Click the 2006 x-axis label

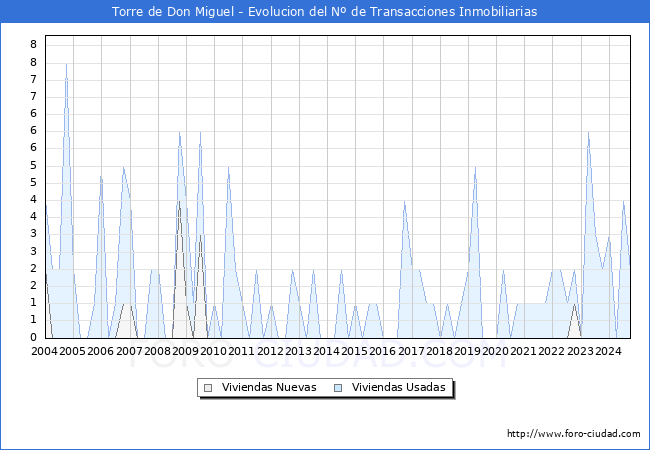(x=100, y=351)
